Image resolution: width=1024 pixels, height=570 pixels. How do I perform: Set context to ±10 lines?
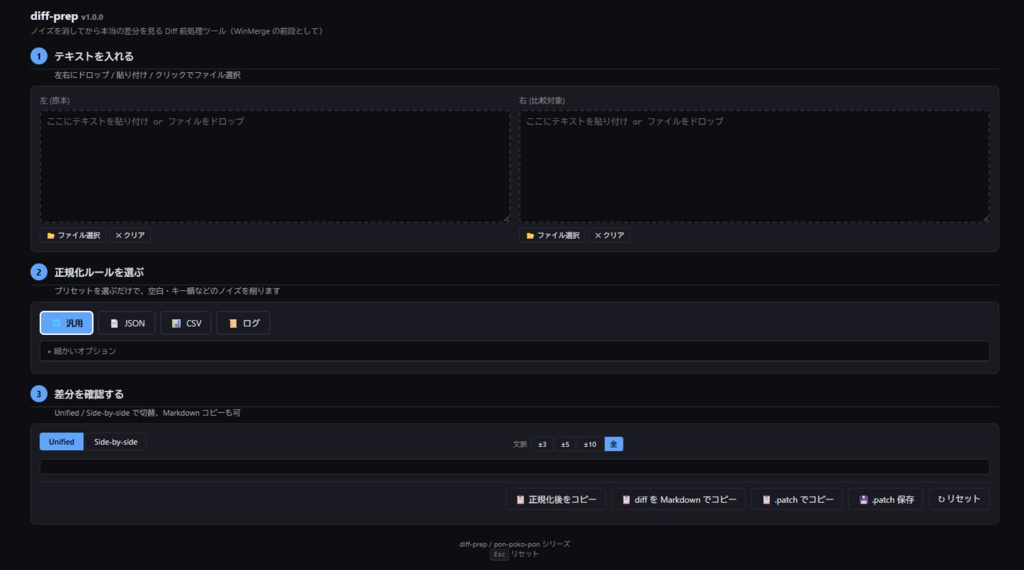590,444
